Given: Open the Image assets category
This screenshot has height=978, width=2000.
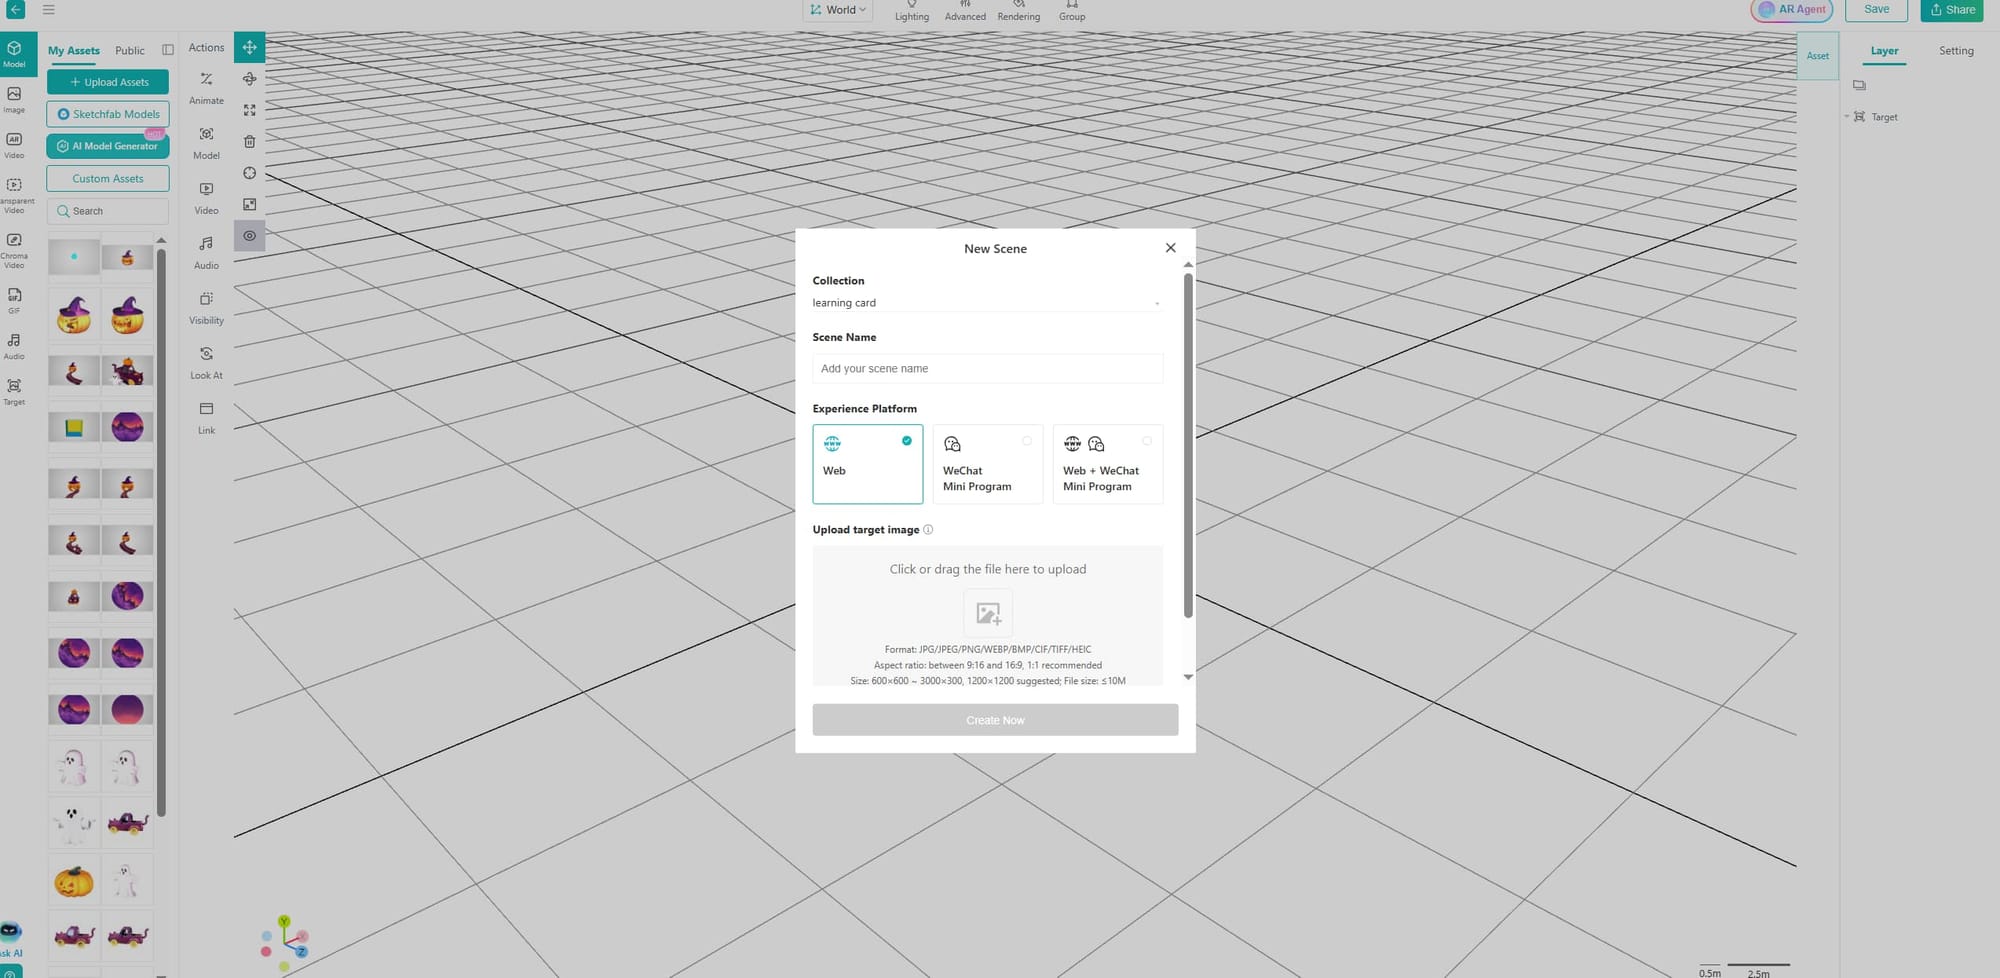Looking at the screenshot, I should coord(14,100).
